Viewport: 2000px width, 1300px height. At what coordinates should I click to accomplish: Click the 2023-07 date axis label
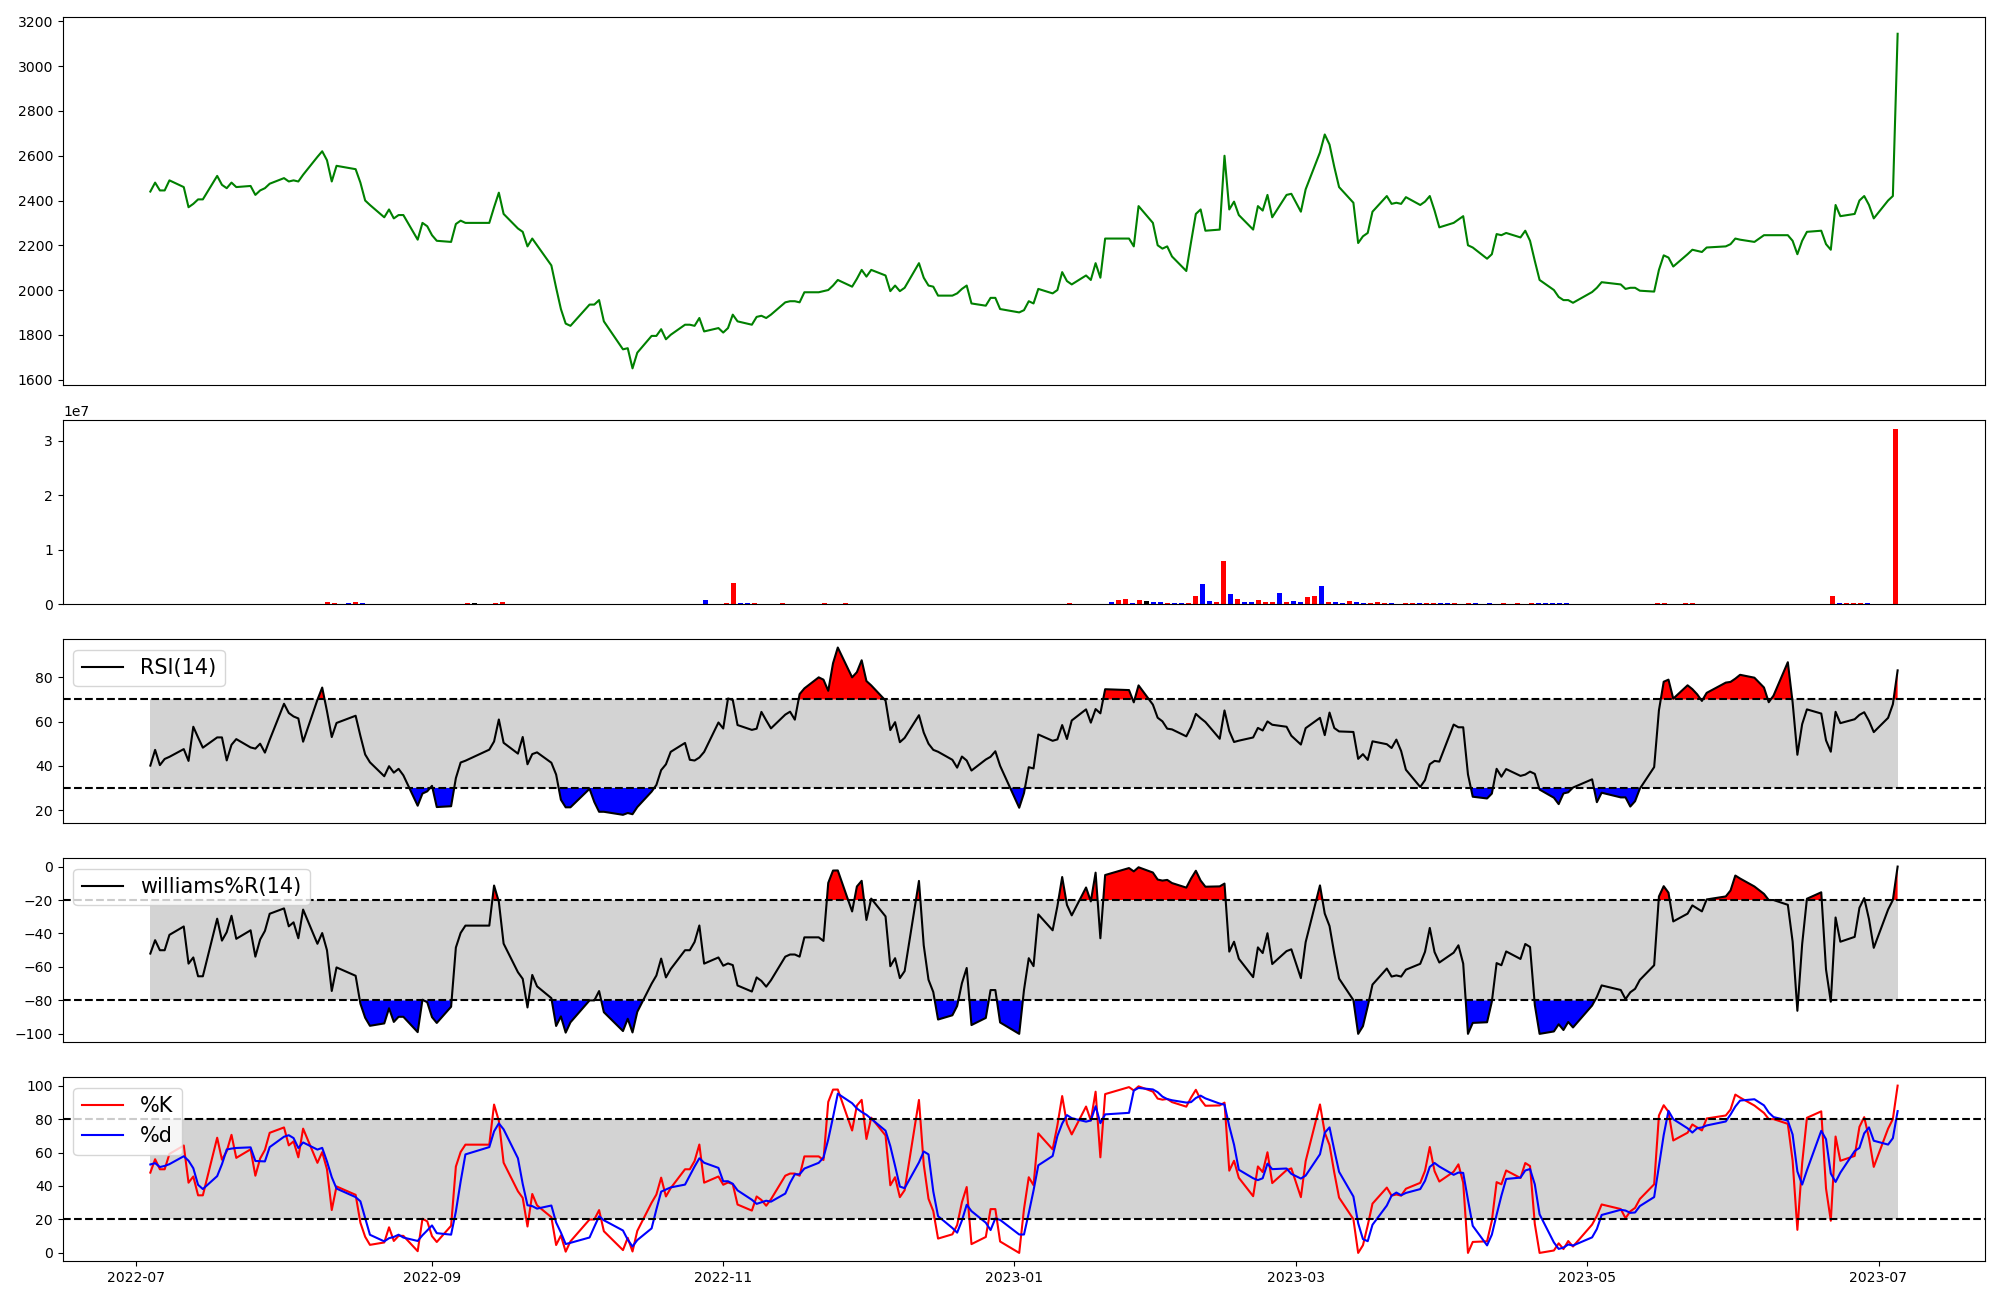pos(1878,1277)
